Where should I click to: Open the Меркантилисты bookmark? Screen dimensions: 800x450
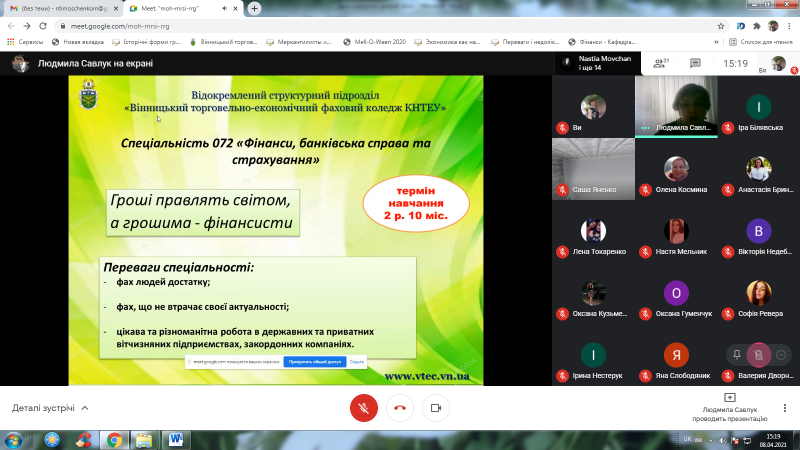click(x=299, y=42)
